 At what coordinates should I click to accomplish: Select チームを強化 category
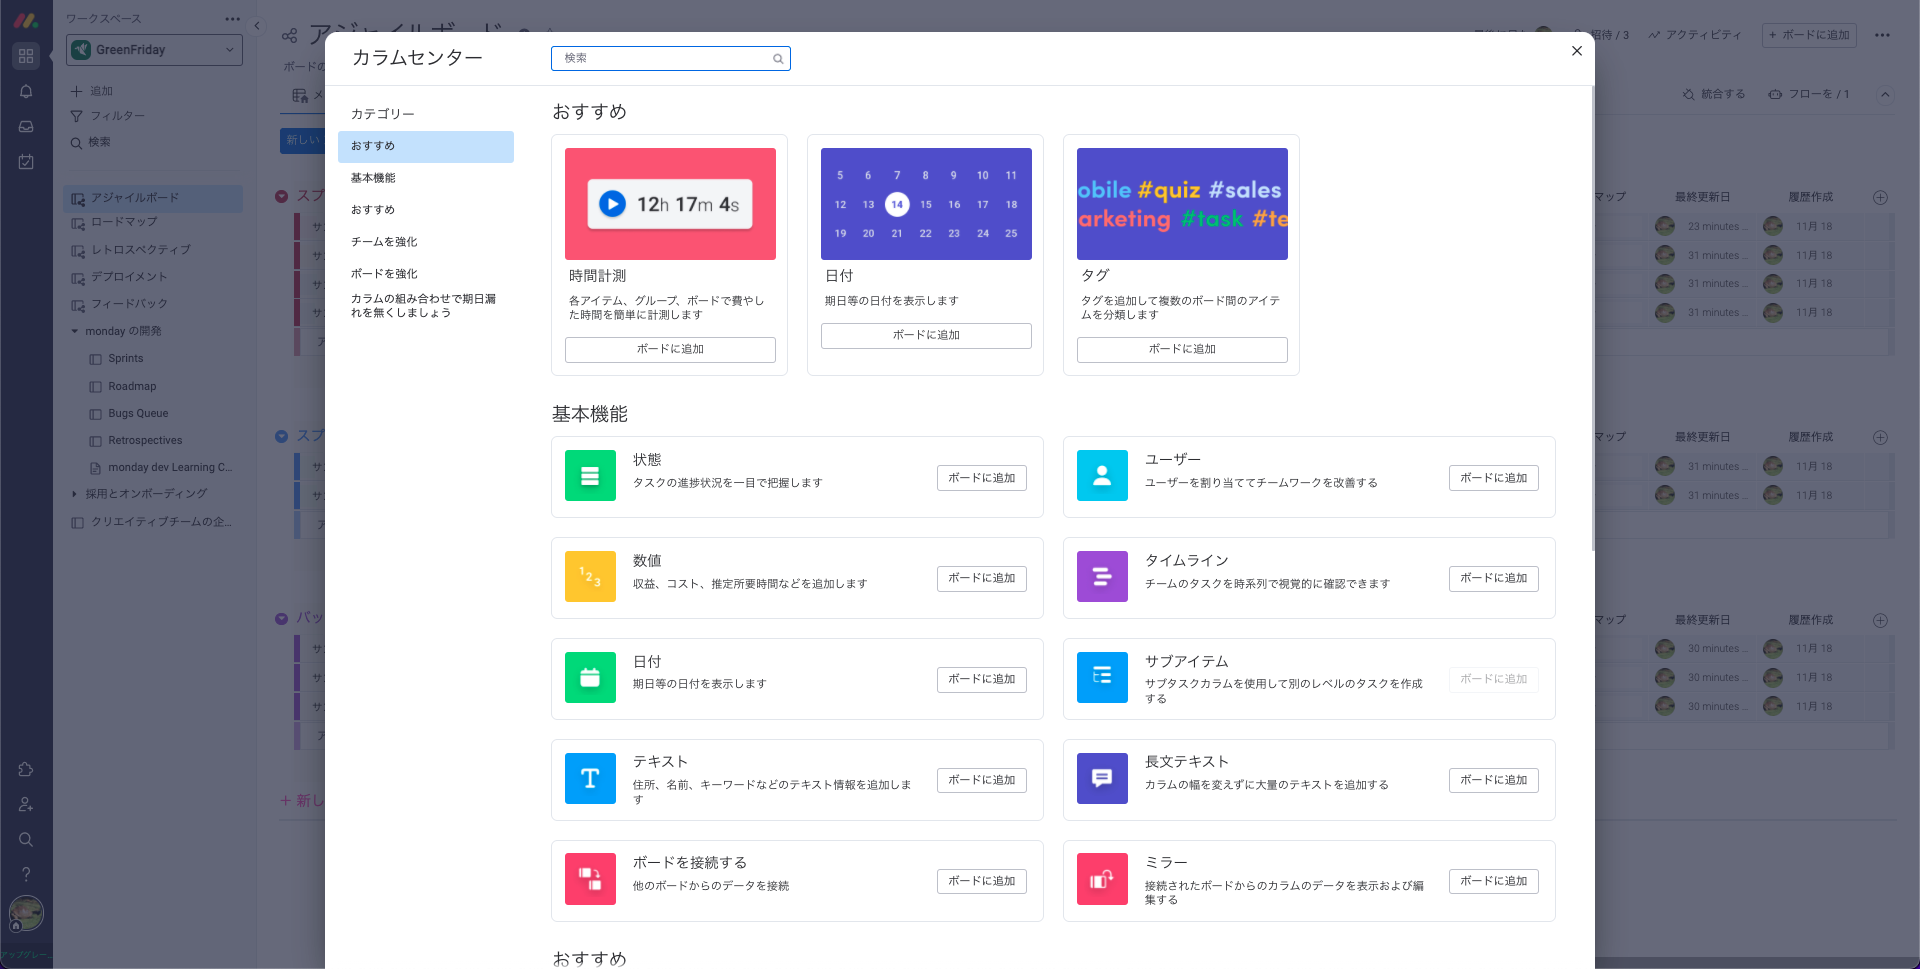coord(384,242)
